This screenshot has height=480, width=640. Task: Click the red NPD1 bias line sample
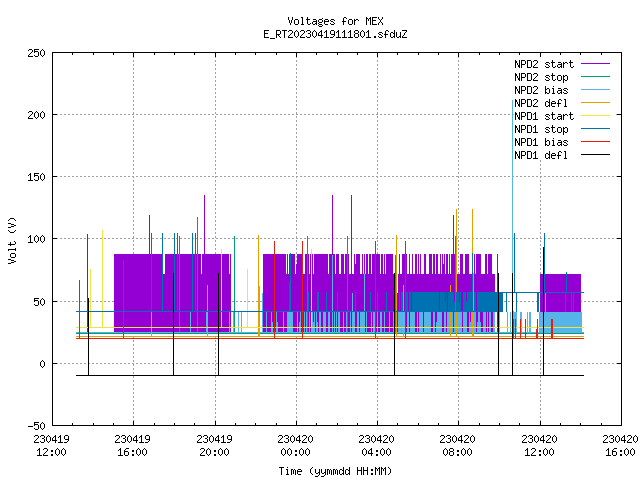point(595,142)
